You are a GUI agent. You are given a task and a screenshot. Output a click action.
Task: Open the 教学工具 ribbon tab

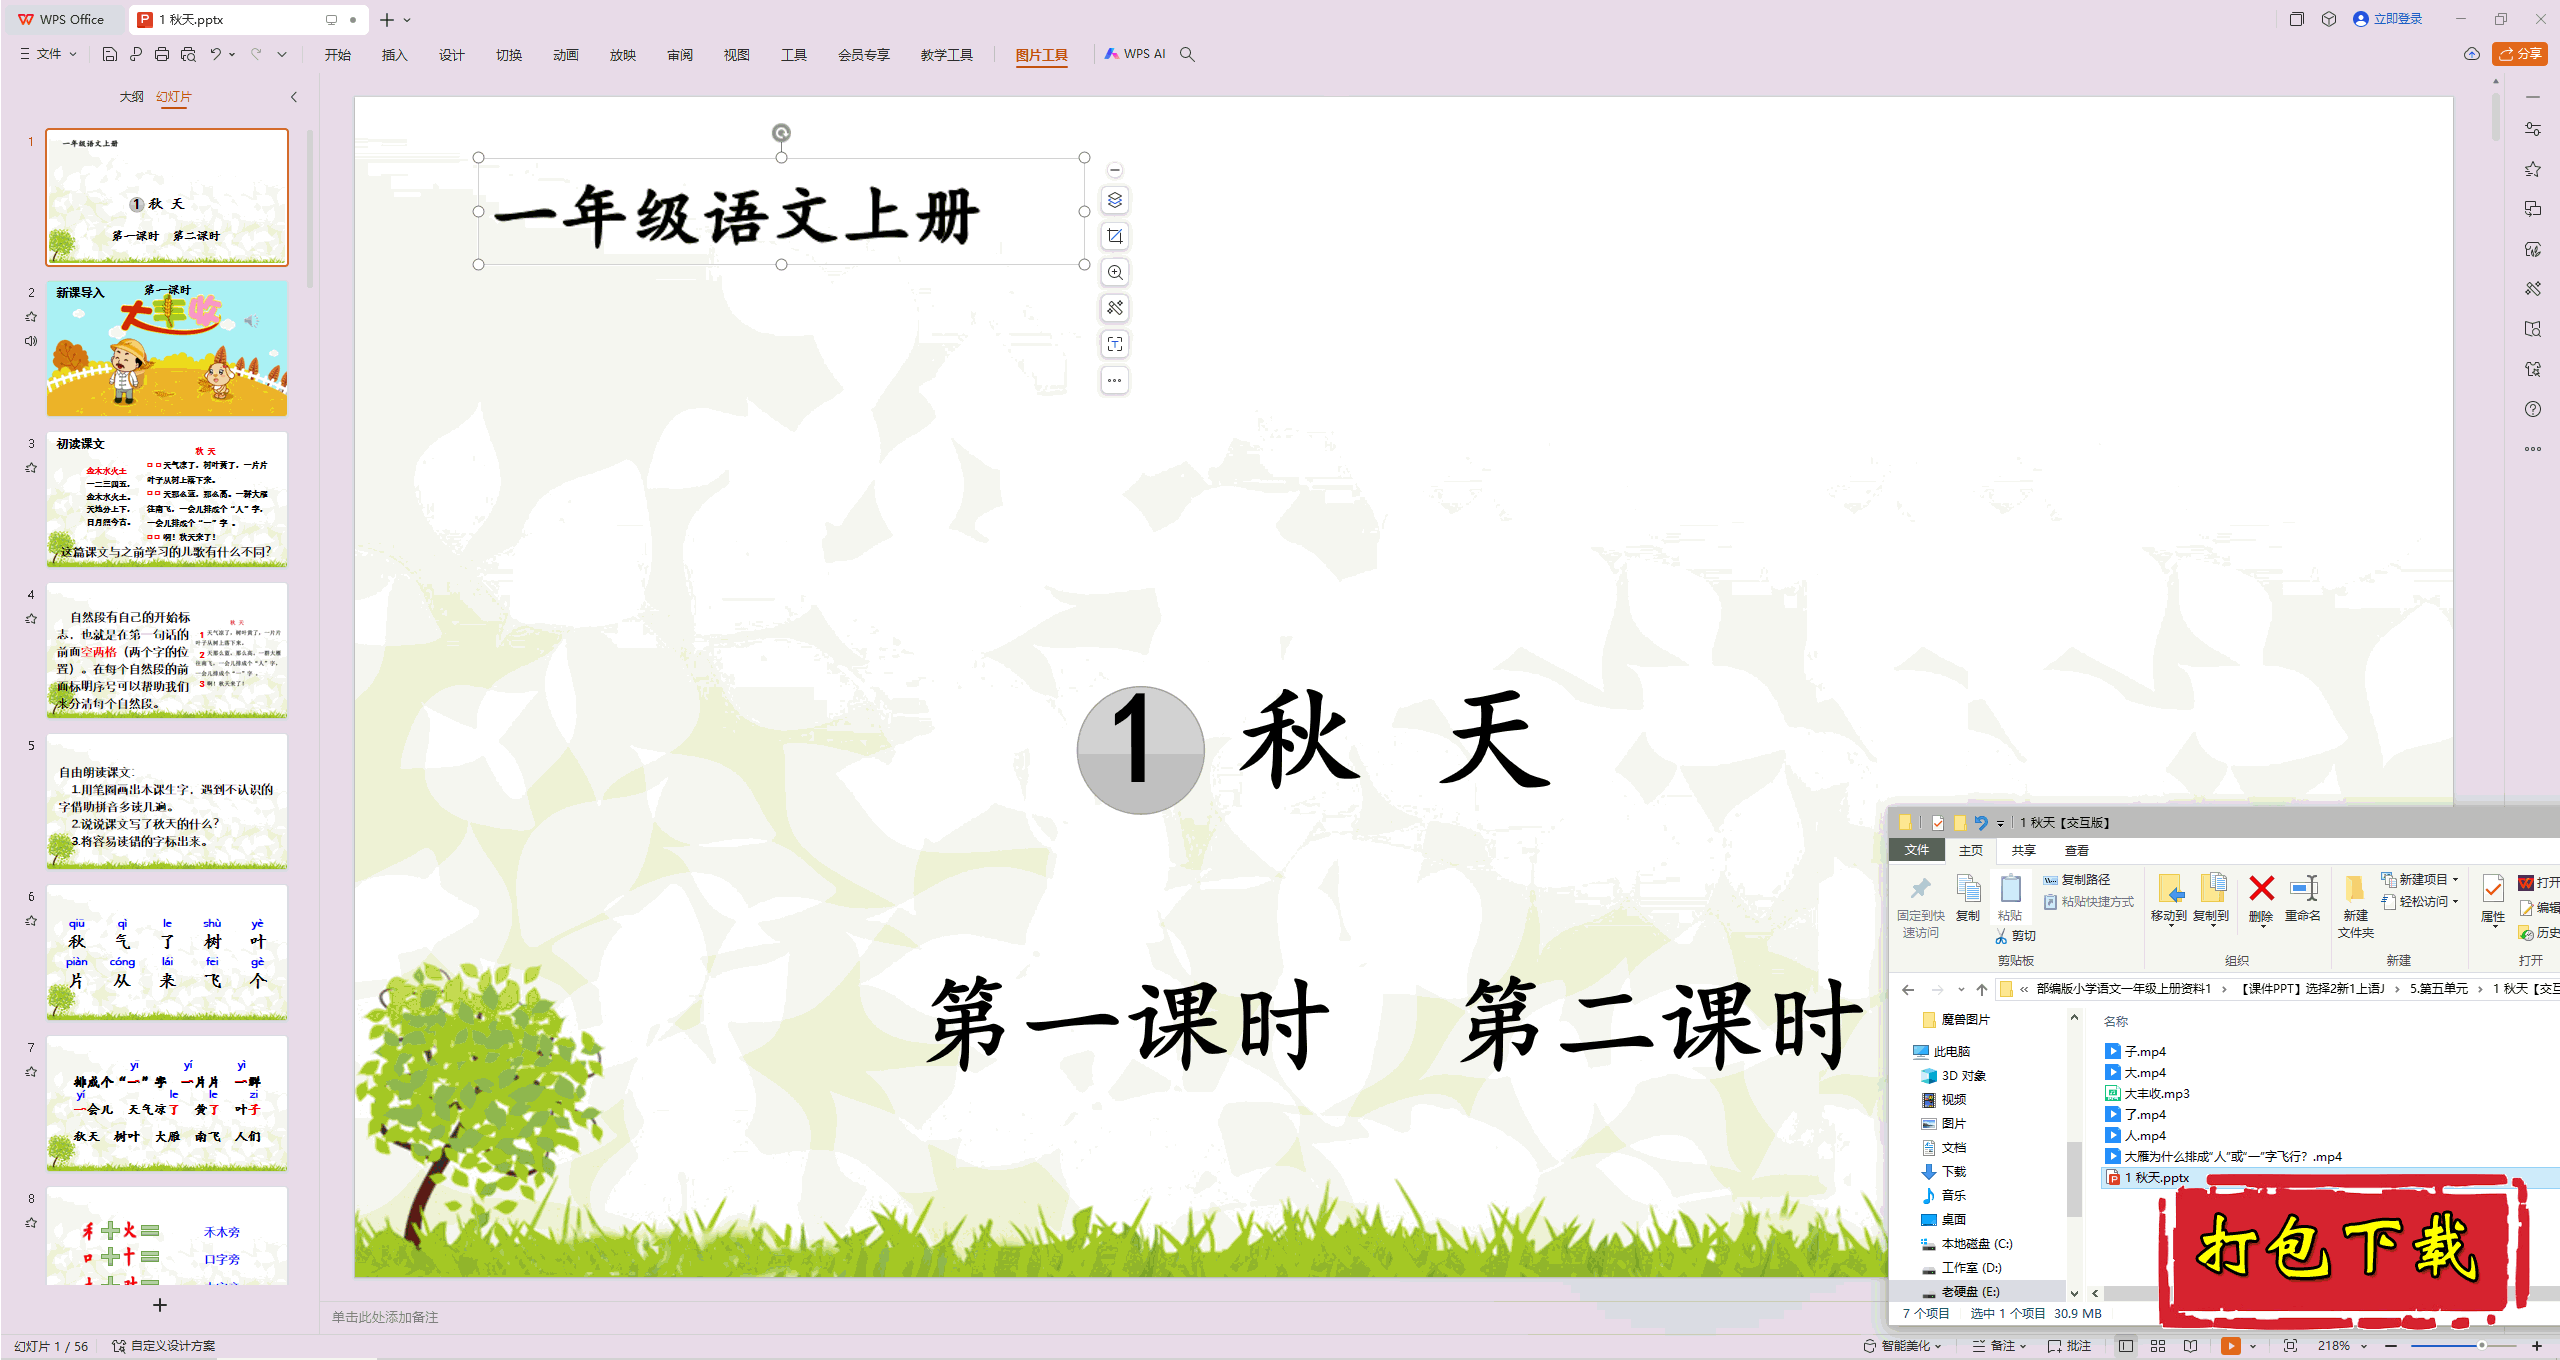click(x=946, y=55)
